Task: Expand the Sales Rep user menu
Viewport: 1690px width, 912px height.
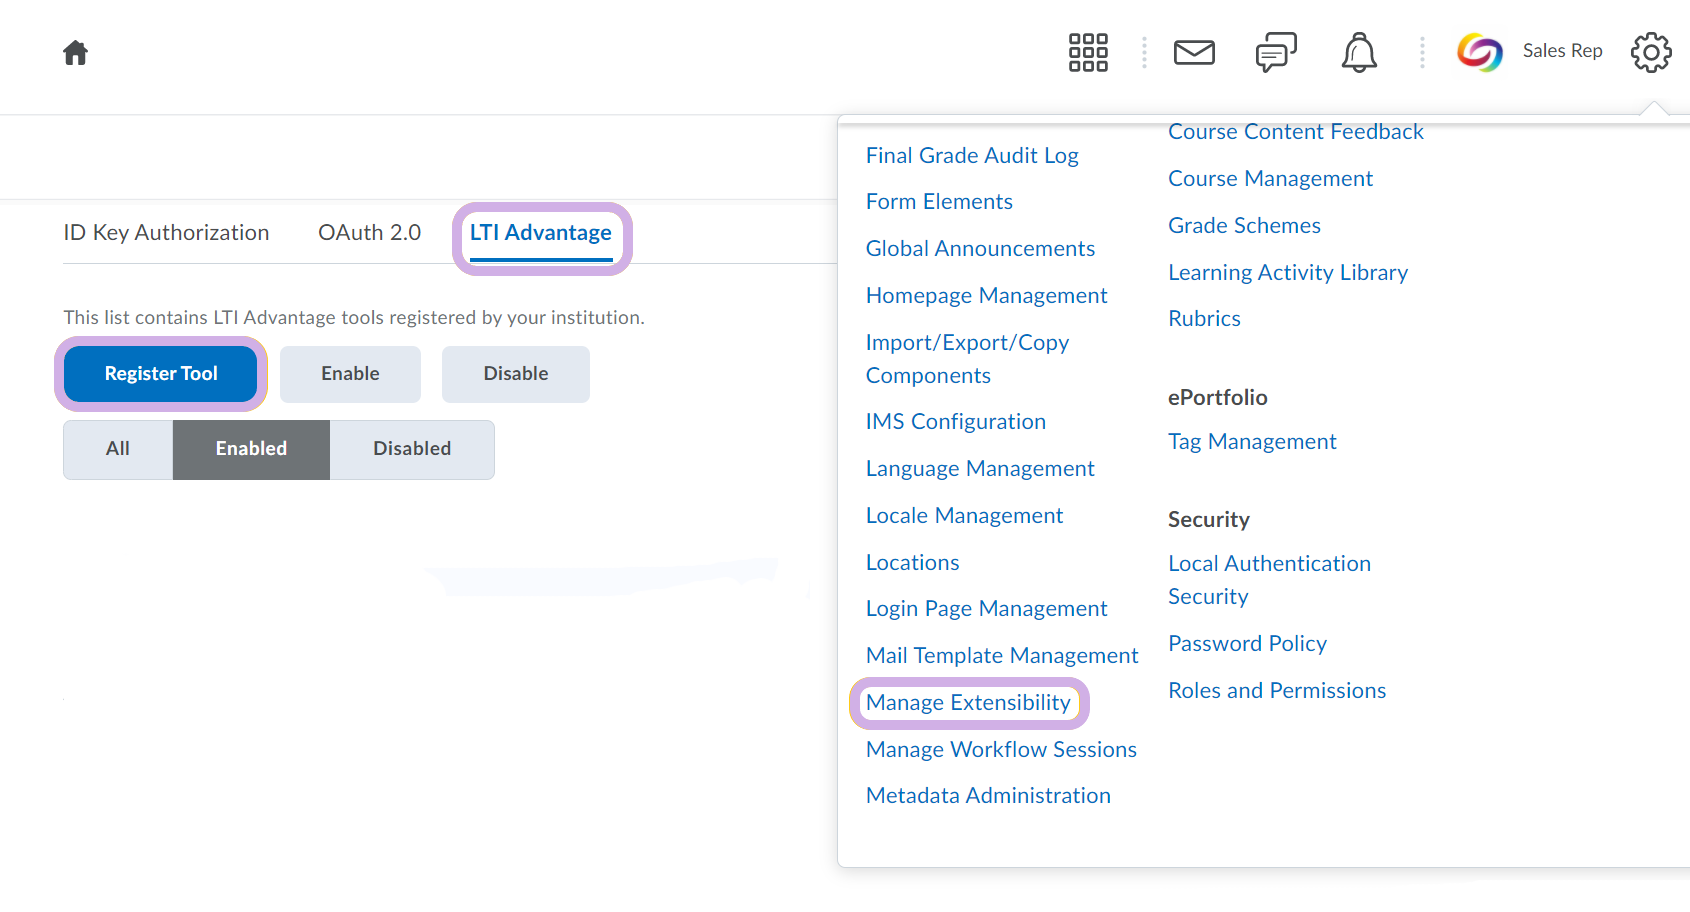Action: (1562, 51)
